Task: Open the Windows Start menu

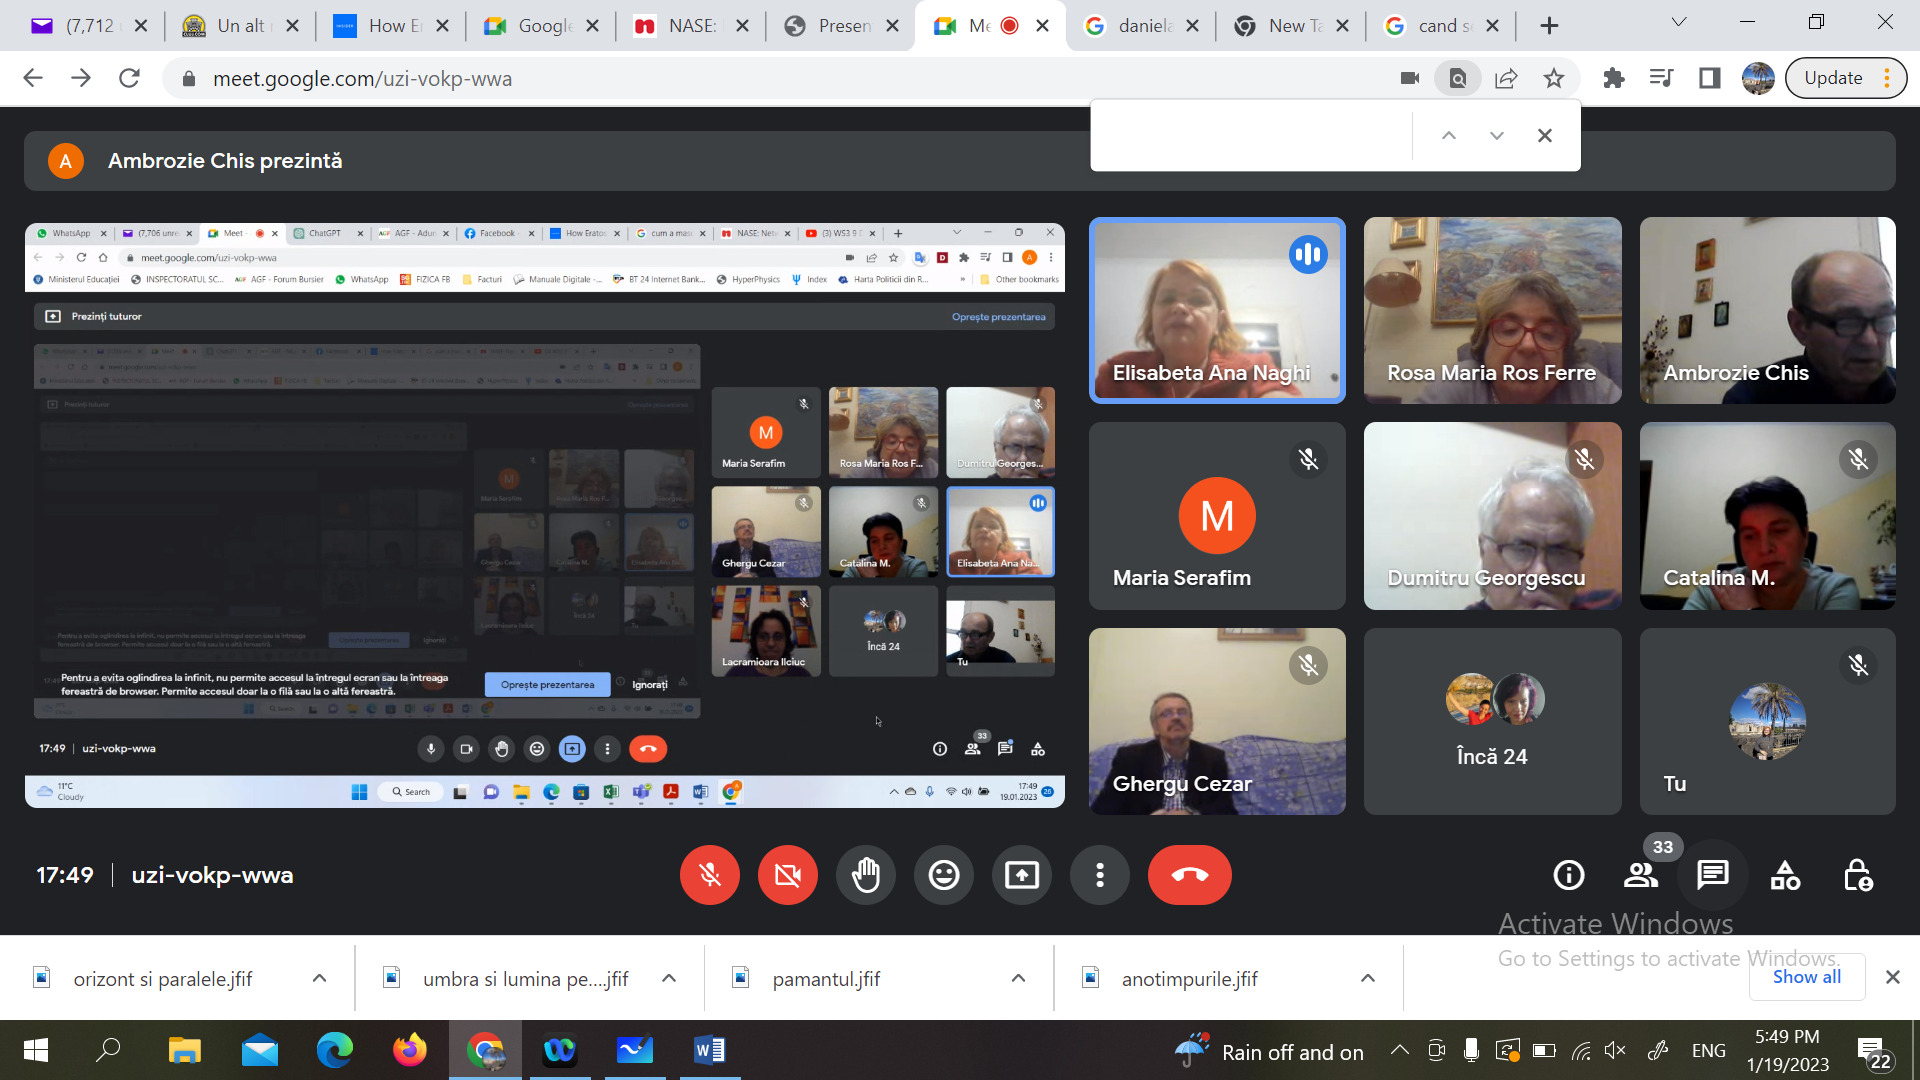Action: pos(35,1050)
